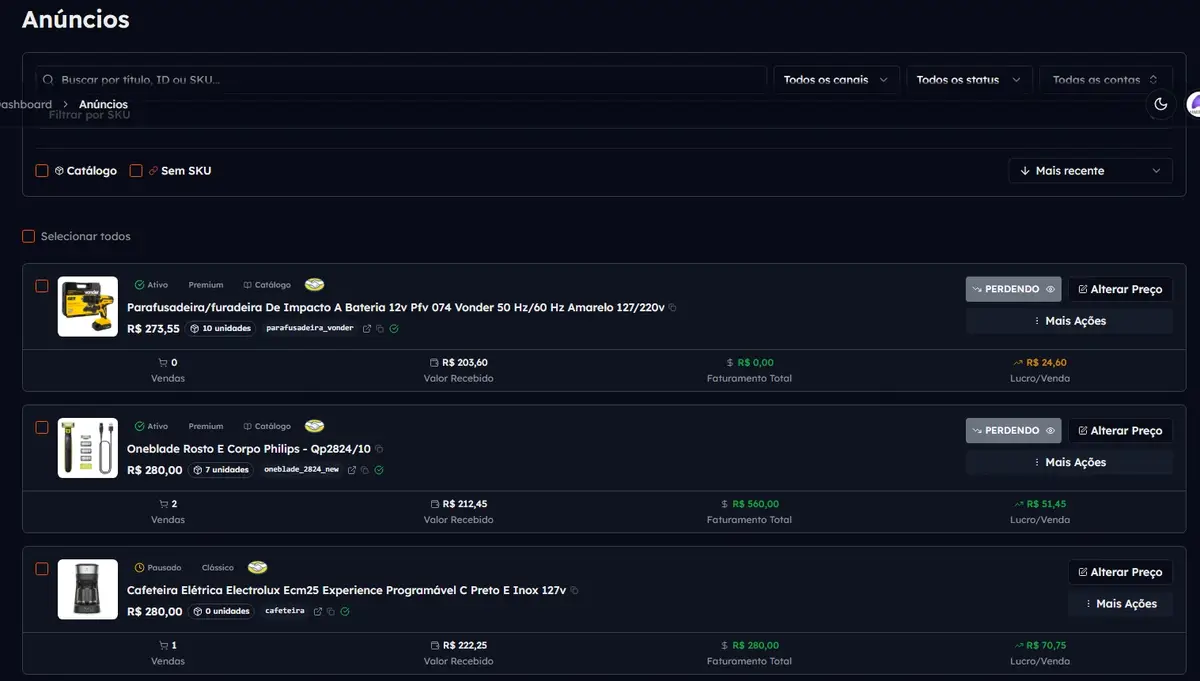Copy SKU icon next to oneblade_2824_new

[365, 470]
